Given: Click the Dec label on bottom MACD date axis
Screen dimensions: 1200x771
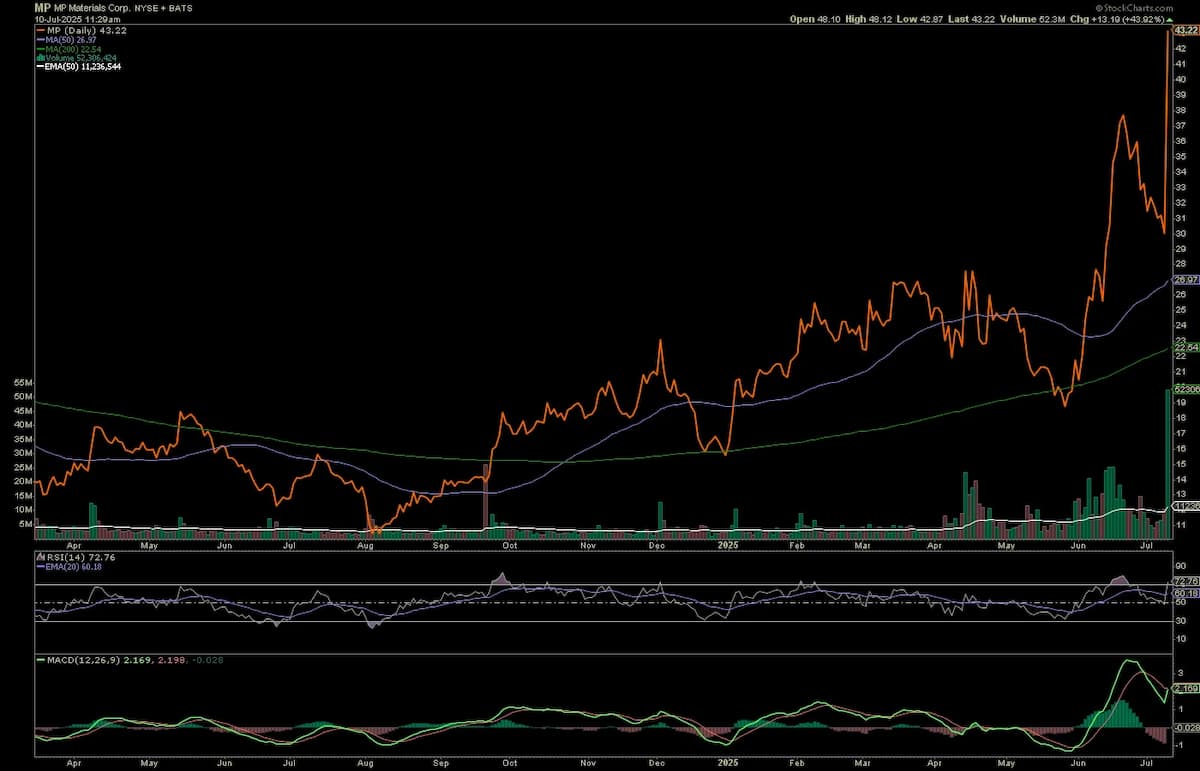Looking at the screenshot, I should [x=656, y=761].
